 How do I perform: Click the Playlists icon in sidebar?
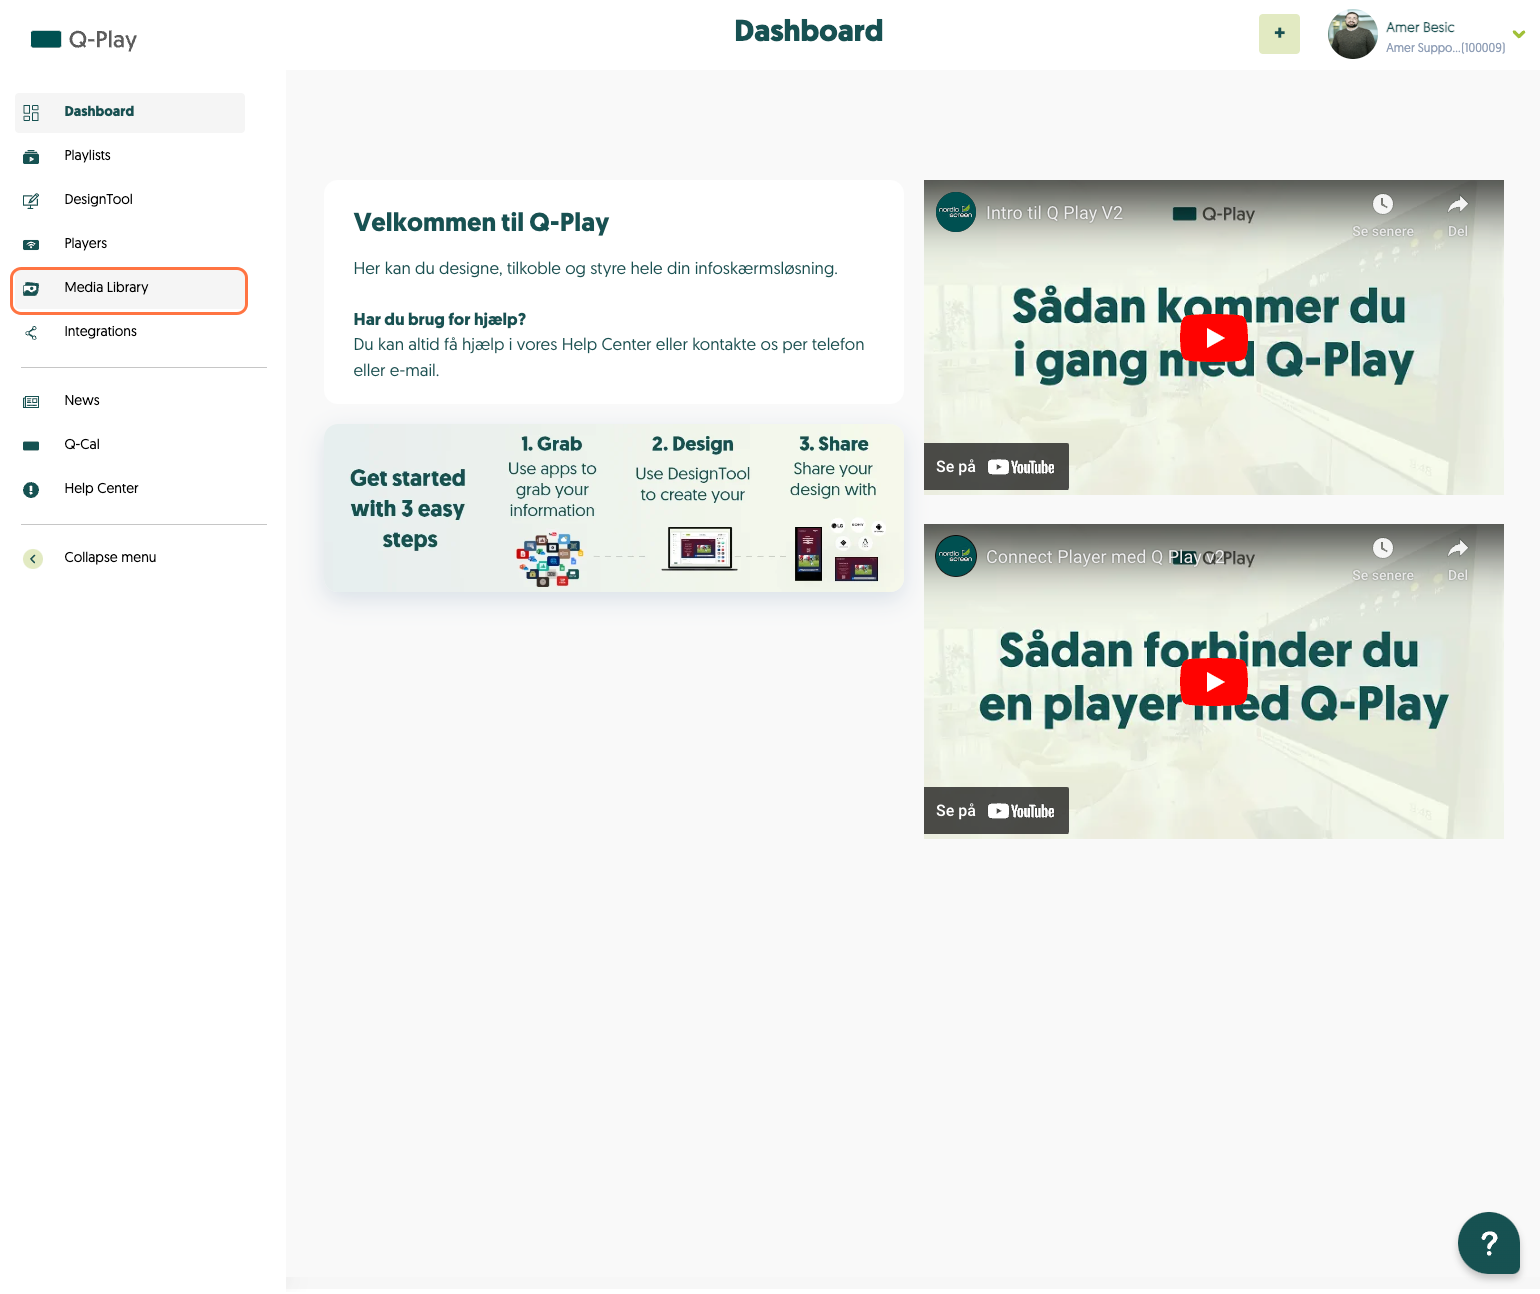(31, 156)
